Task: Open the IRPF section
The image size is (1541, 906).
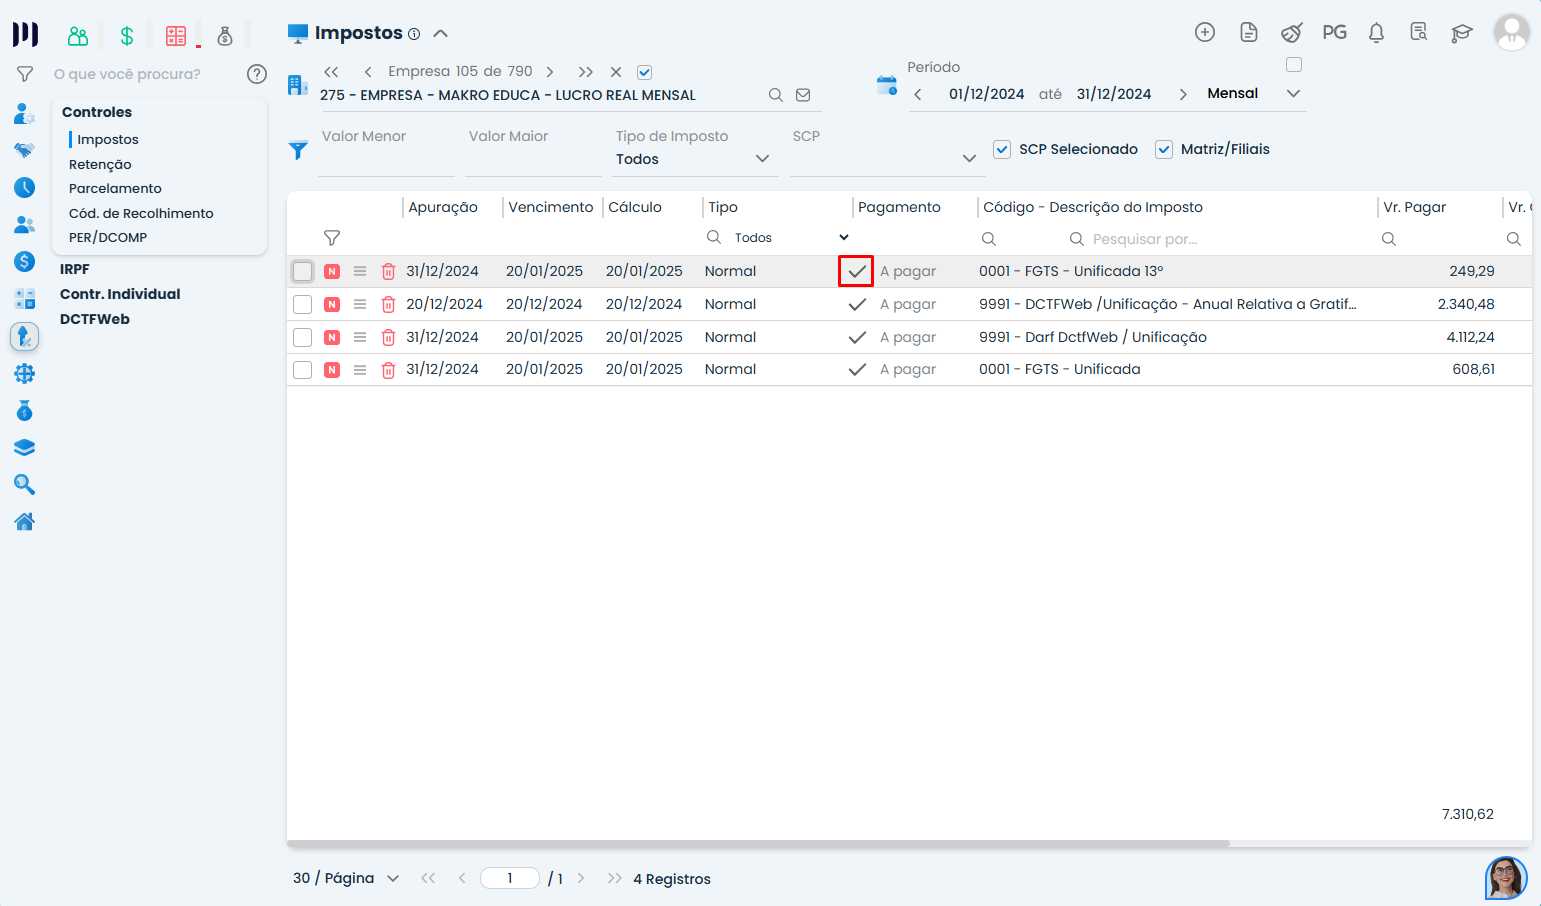Action: (75, 269)
